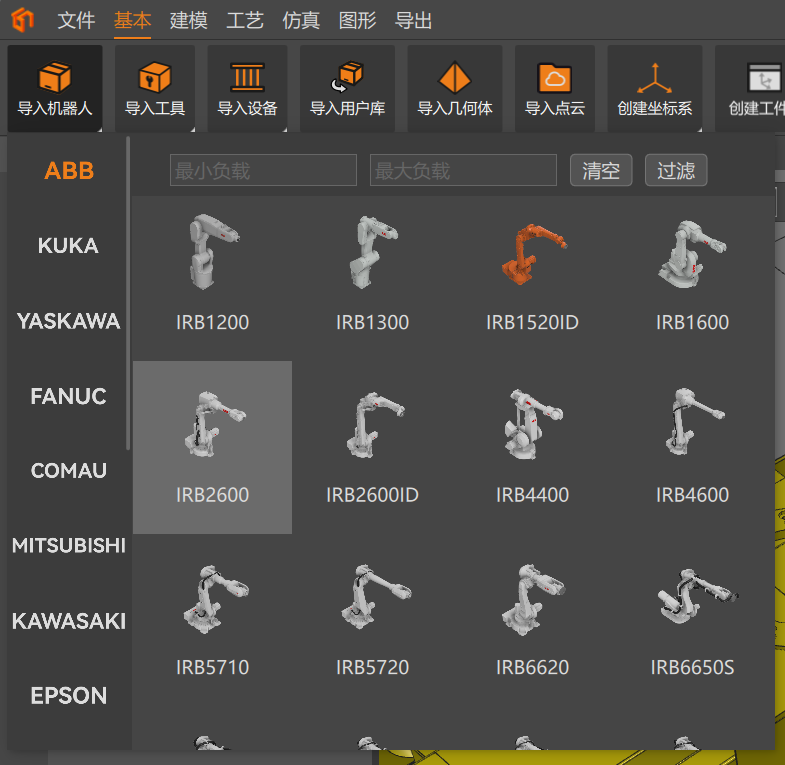Open the 导出 tab
Viewport: 785px width, 765px height.
[414, 21]
